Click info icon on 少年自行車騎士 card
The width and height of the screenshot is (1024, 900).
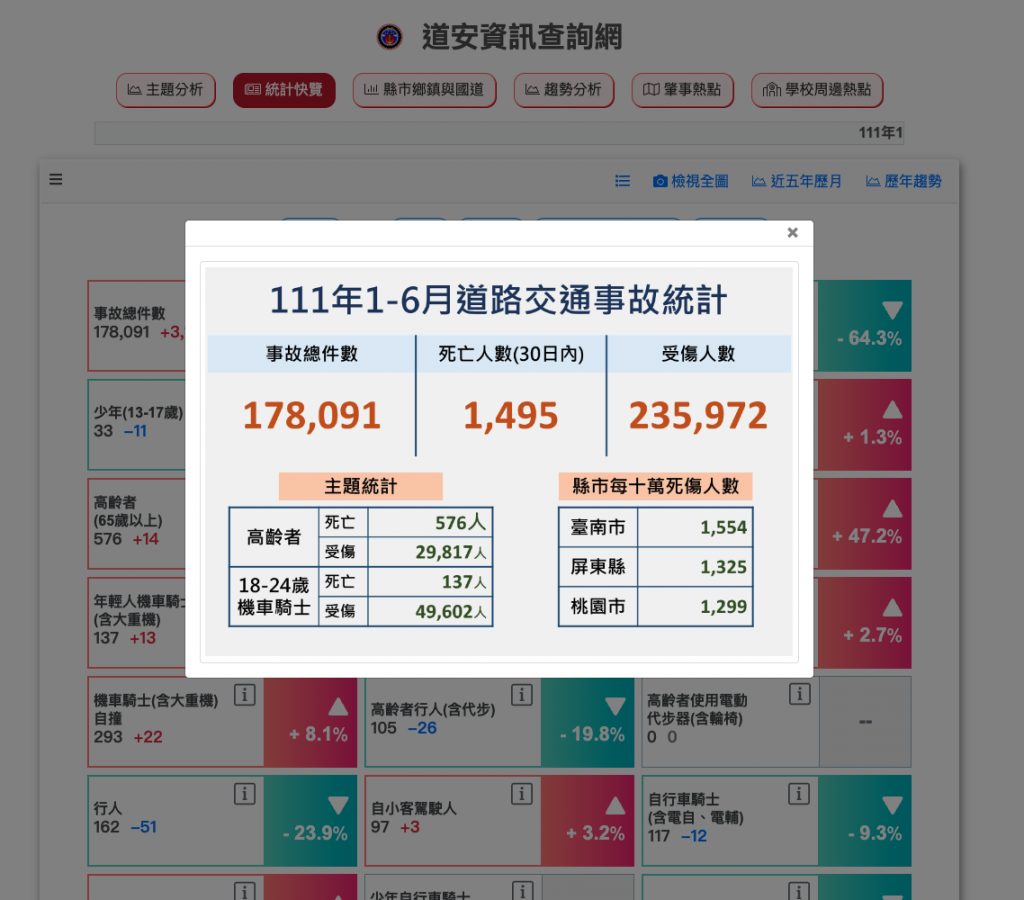tap(522, 891)
